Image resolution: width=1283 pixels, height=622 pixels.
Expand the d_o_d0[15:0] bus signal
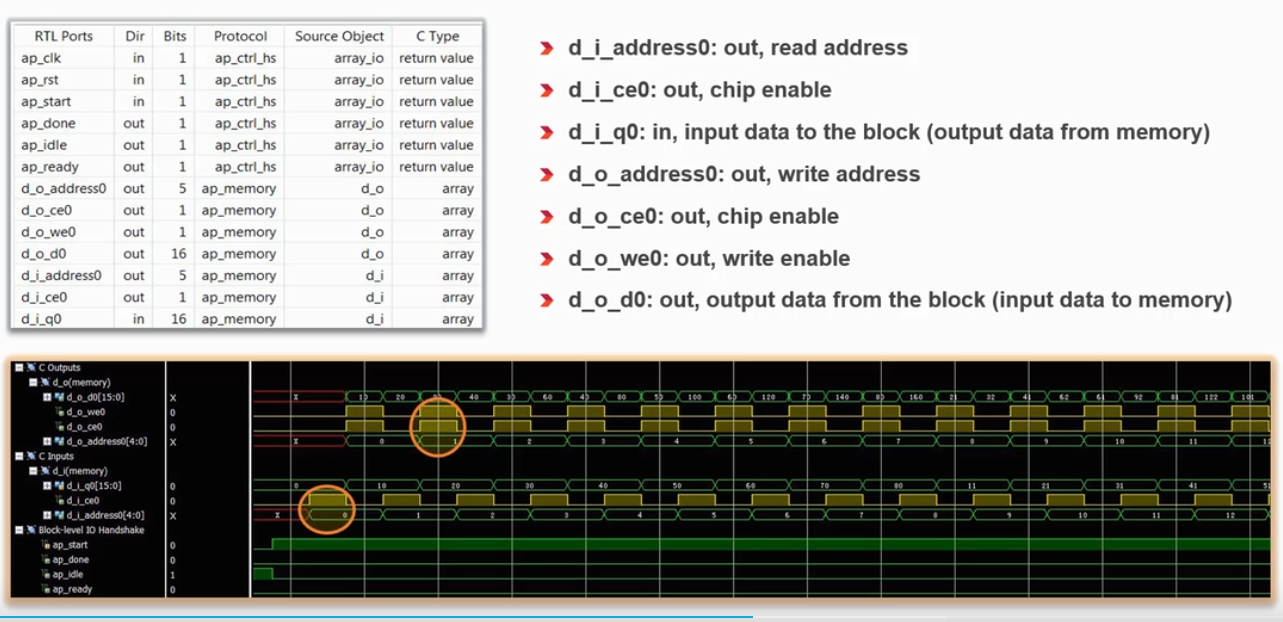click(46, 397)
